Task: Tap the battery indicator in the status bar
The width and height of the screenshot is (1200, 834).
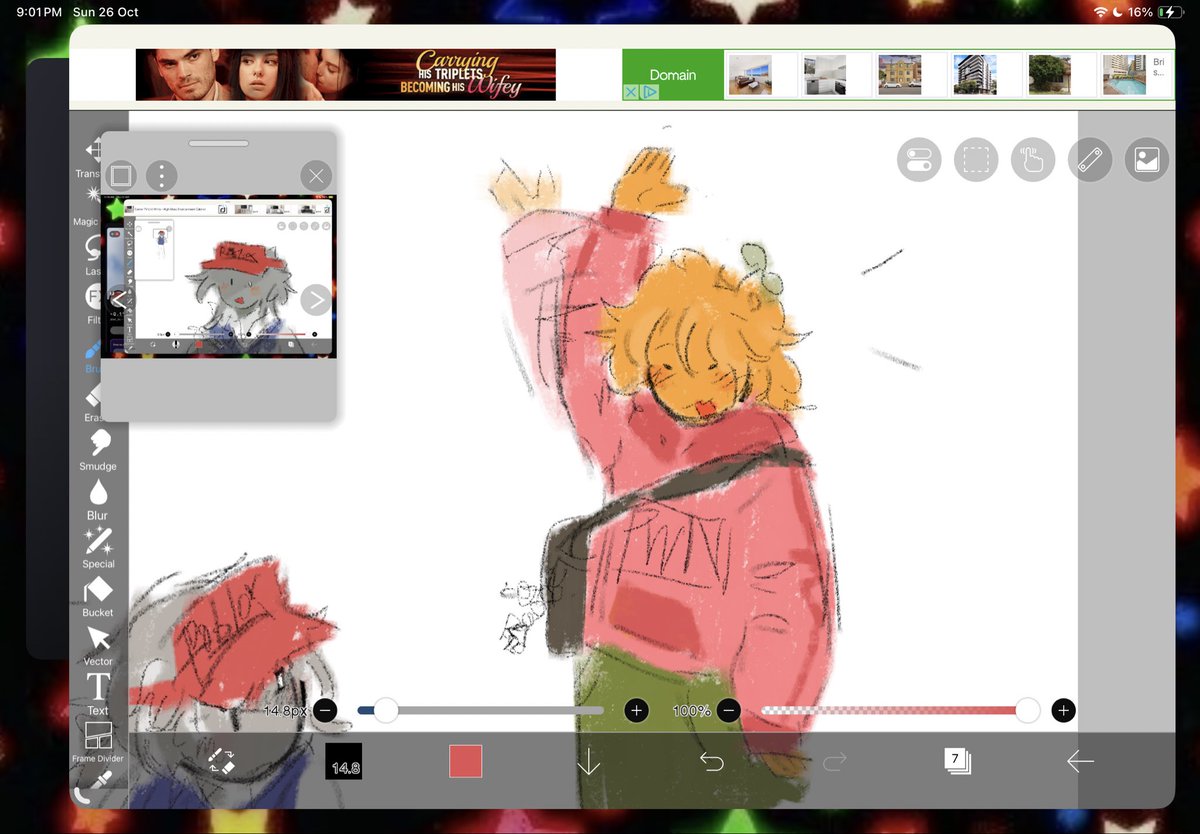Action: click(1169, 12)
